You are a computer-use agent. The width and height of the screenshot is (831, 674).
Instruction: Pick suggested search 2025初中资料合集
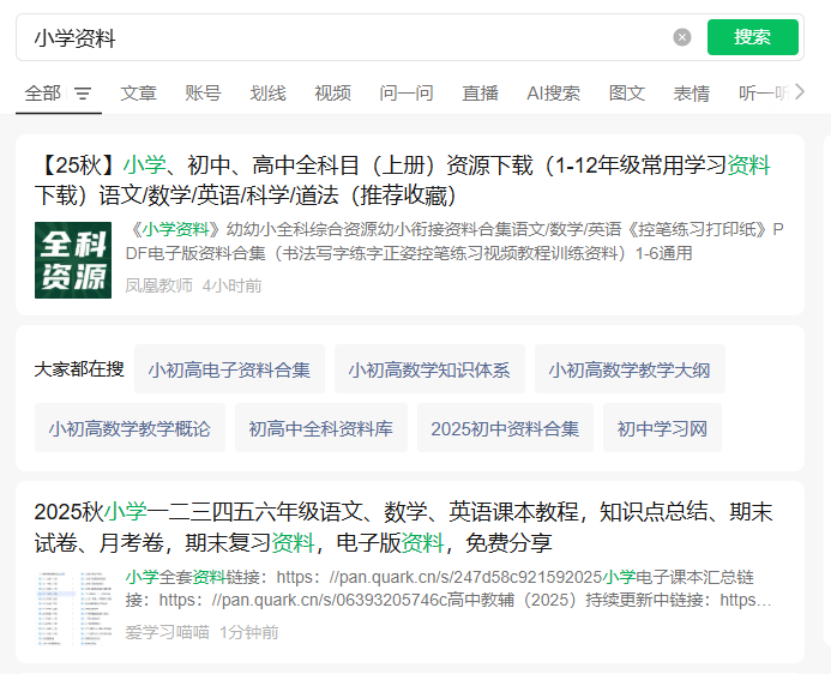click(x=504, y=429)
